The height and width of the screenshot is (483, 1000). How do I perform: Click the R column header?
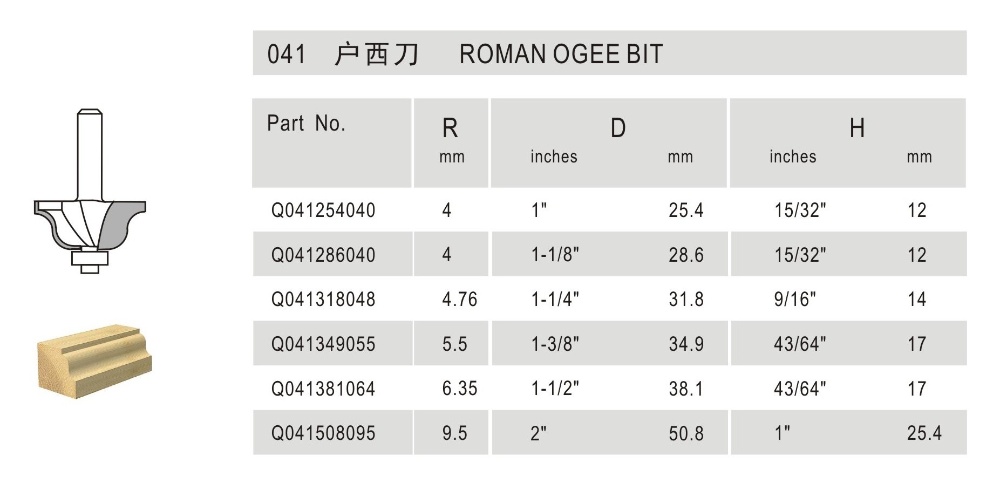tap(450, 129)
